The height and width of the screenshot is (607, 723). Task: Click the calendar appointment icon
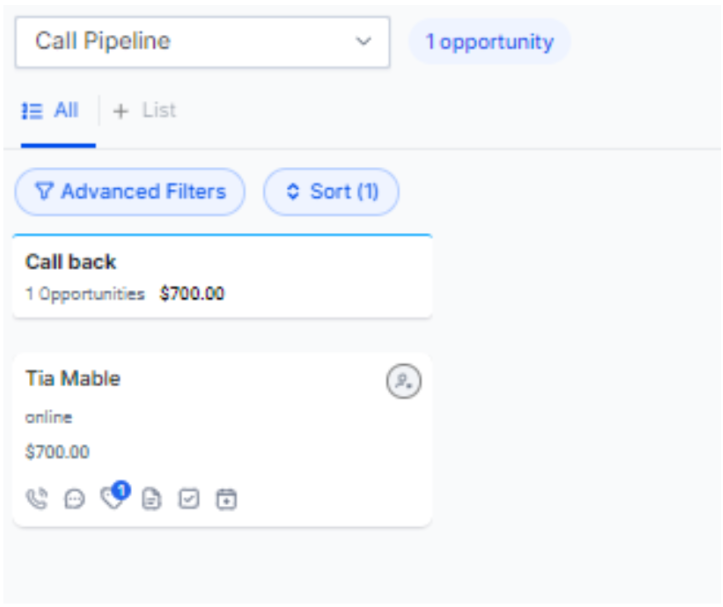[227, 498]
